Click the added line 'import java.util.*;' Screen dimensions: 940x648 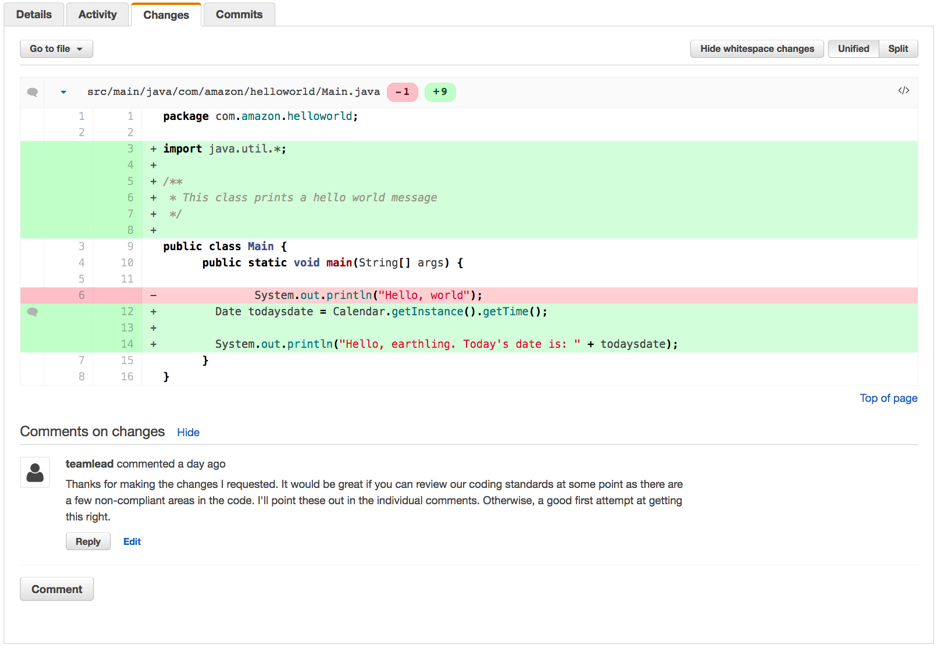click(x=469, y=149)
